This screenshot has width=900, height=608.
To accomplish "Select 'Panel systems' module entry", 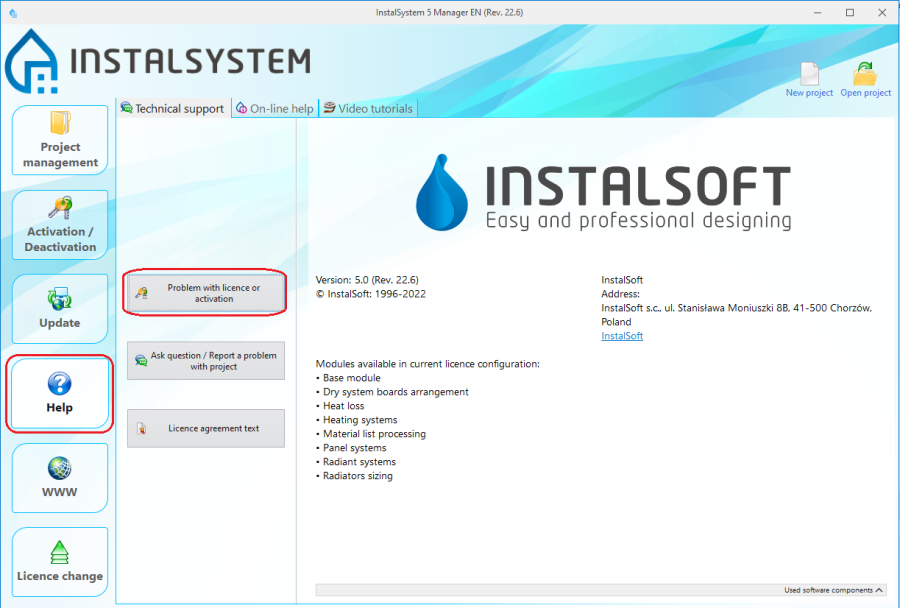I will (x=354, y=448).
